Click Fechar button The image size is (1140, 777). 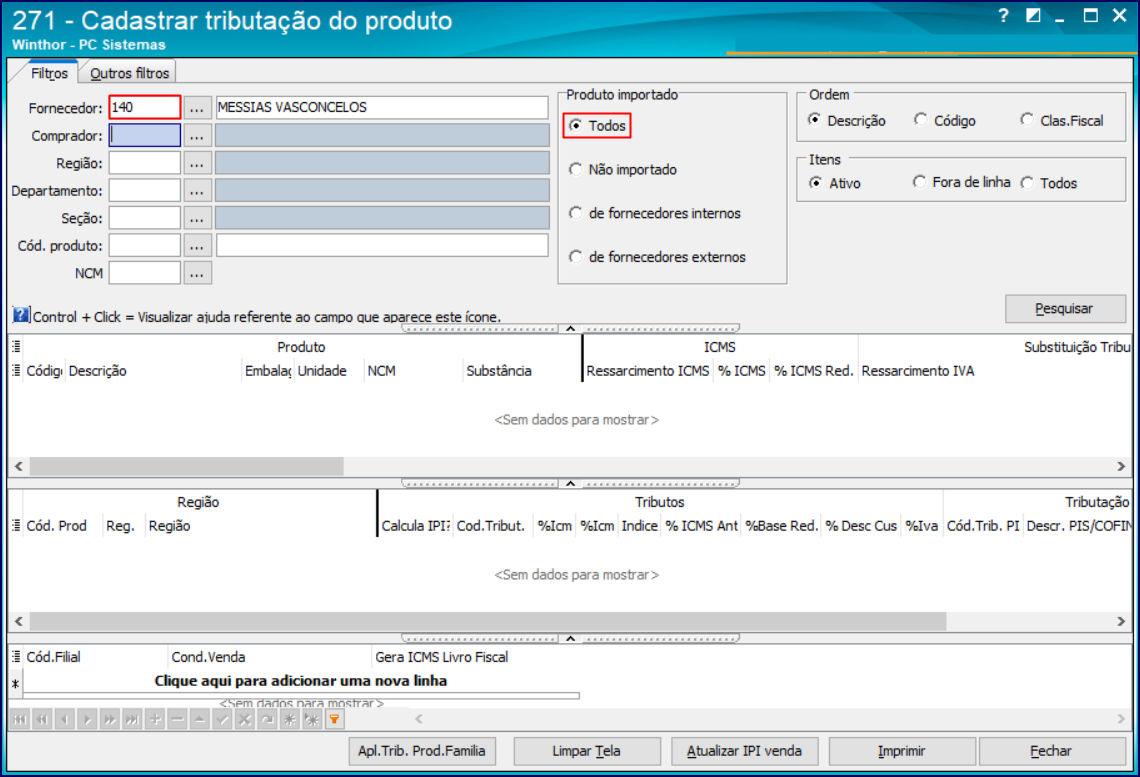click(1052, 751)
